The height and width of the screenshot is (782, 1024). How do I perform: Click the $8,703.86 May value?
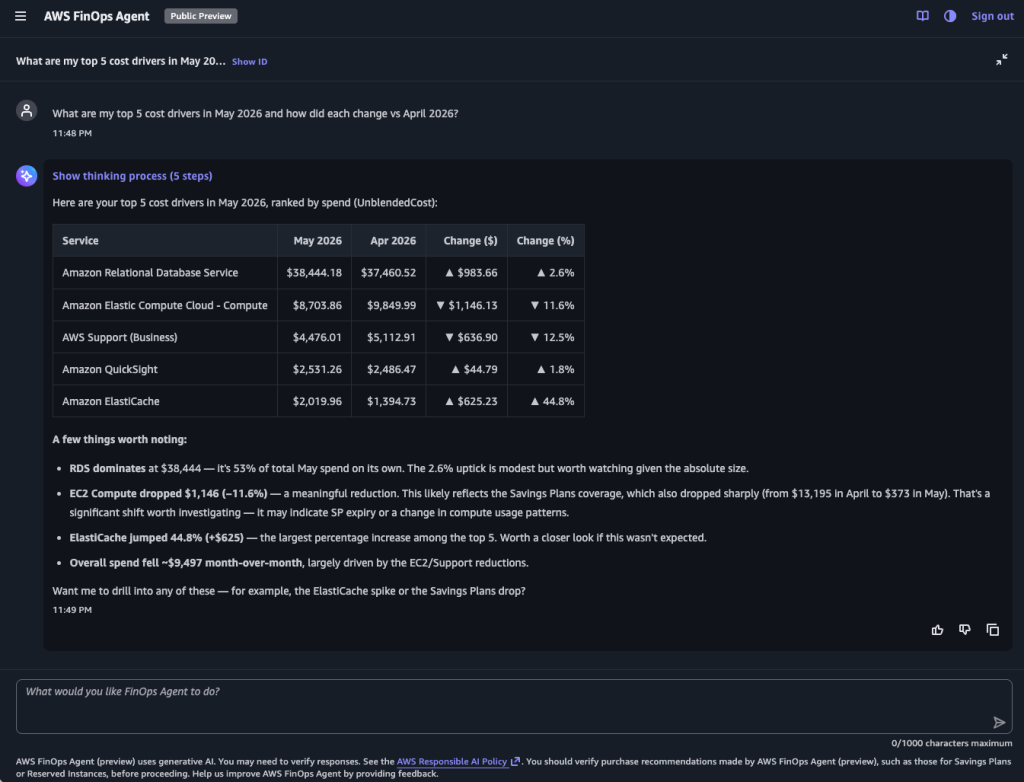pos(317,305)
